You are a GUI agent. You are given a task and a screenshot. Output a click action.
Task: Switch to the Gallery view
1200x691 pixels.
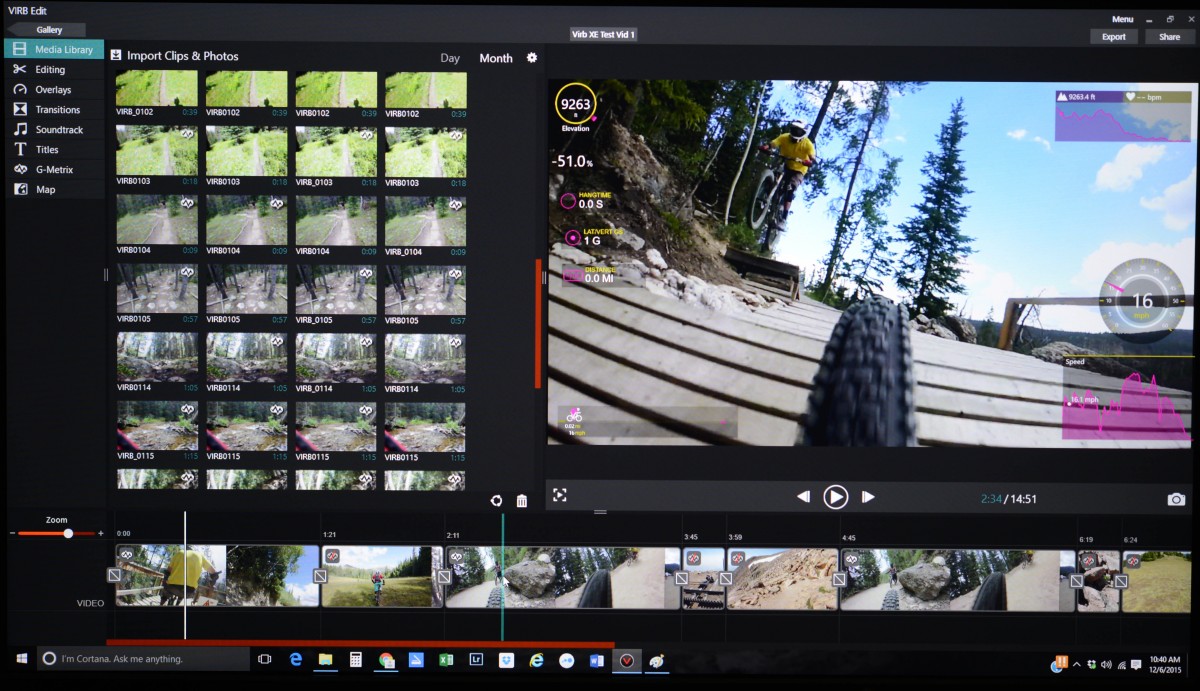(46, 29)
